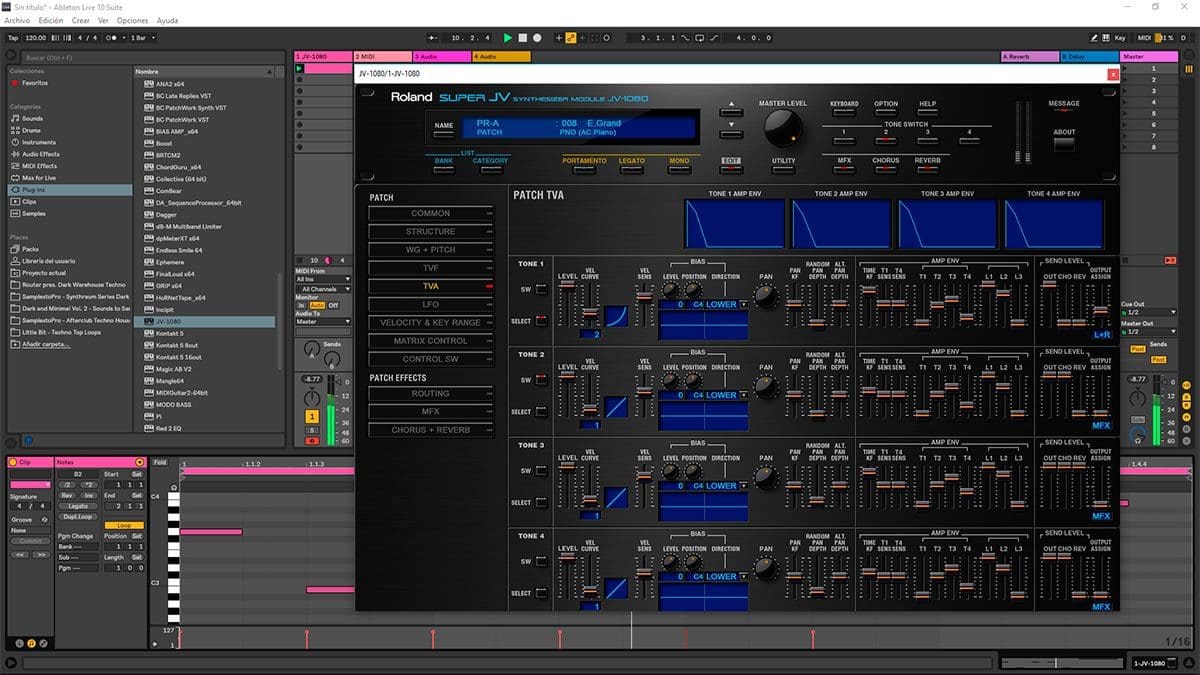Open the LFO patch page
The image size is (1200, 675).
[x=431, y=304]
